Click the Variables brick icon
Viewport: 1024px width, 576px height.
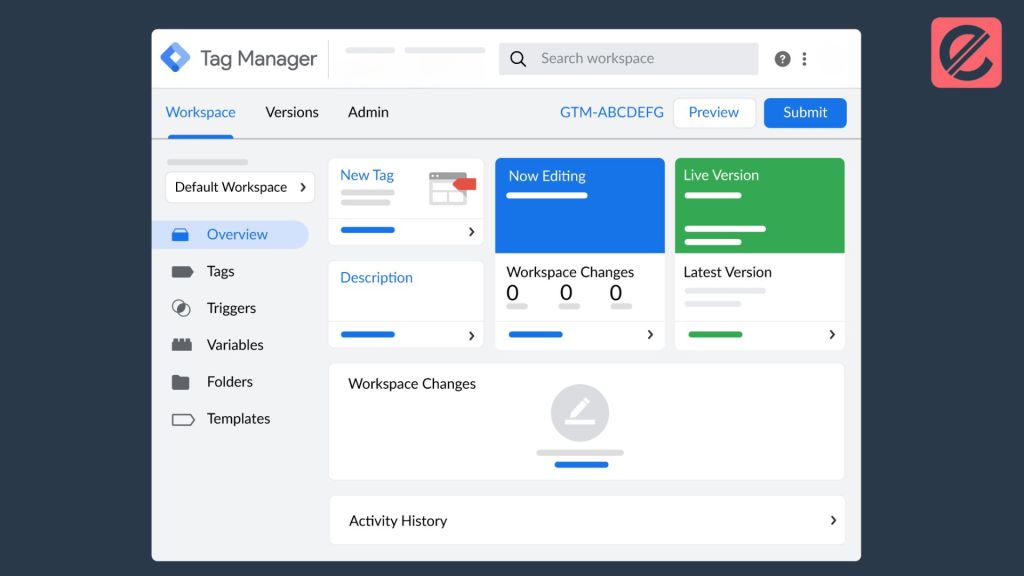[x=182, y=345]
